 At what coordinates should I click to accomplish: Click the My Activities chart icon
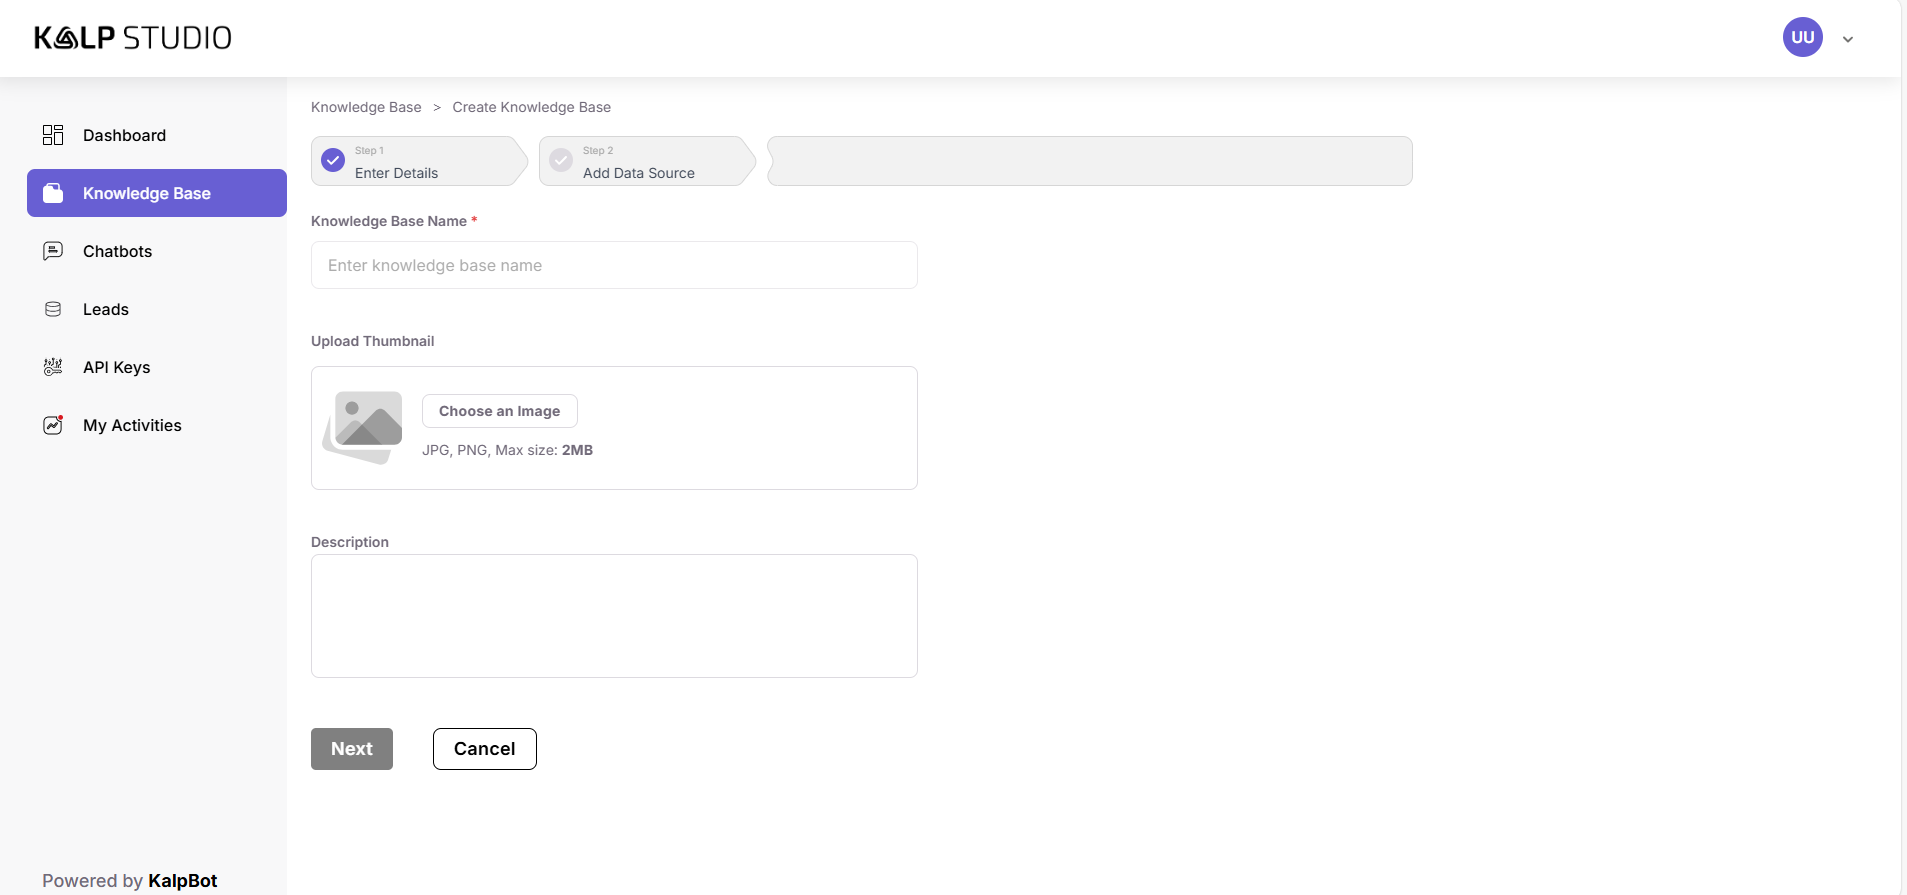pyautogui.click(x=53, y=425)
